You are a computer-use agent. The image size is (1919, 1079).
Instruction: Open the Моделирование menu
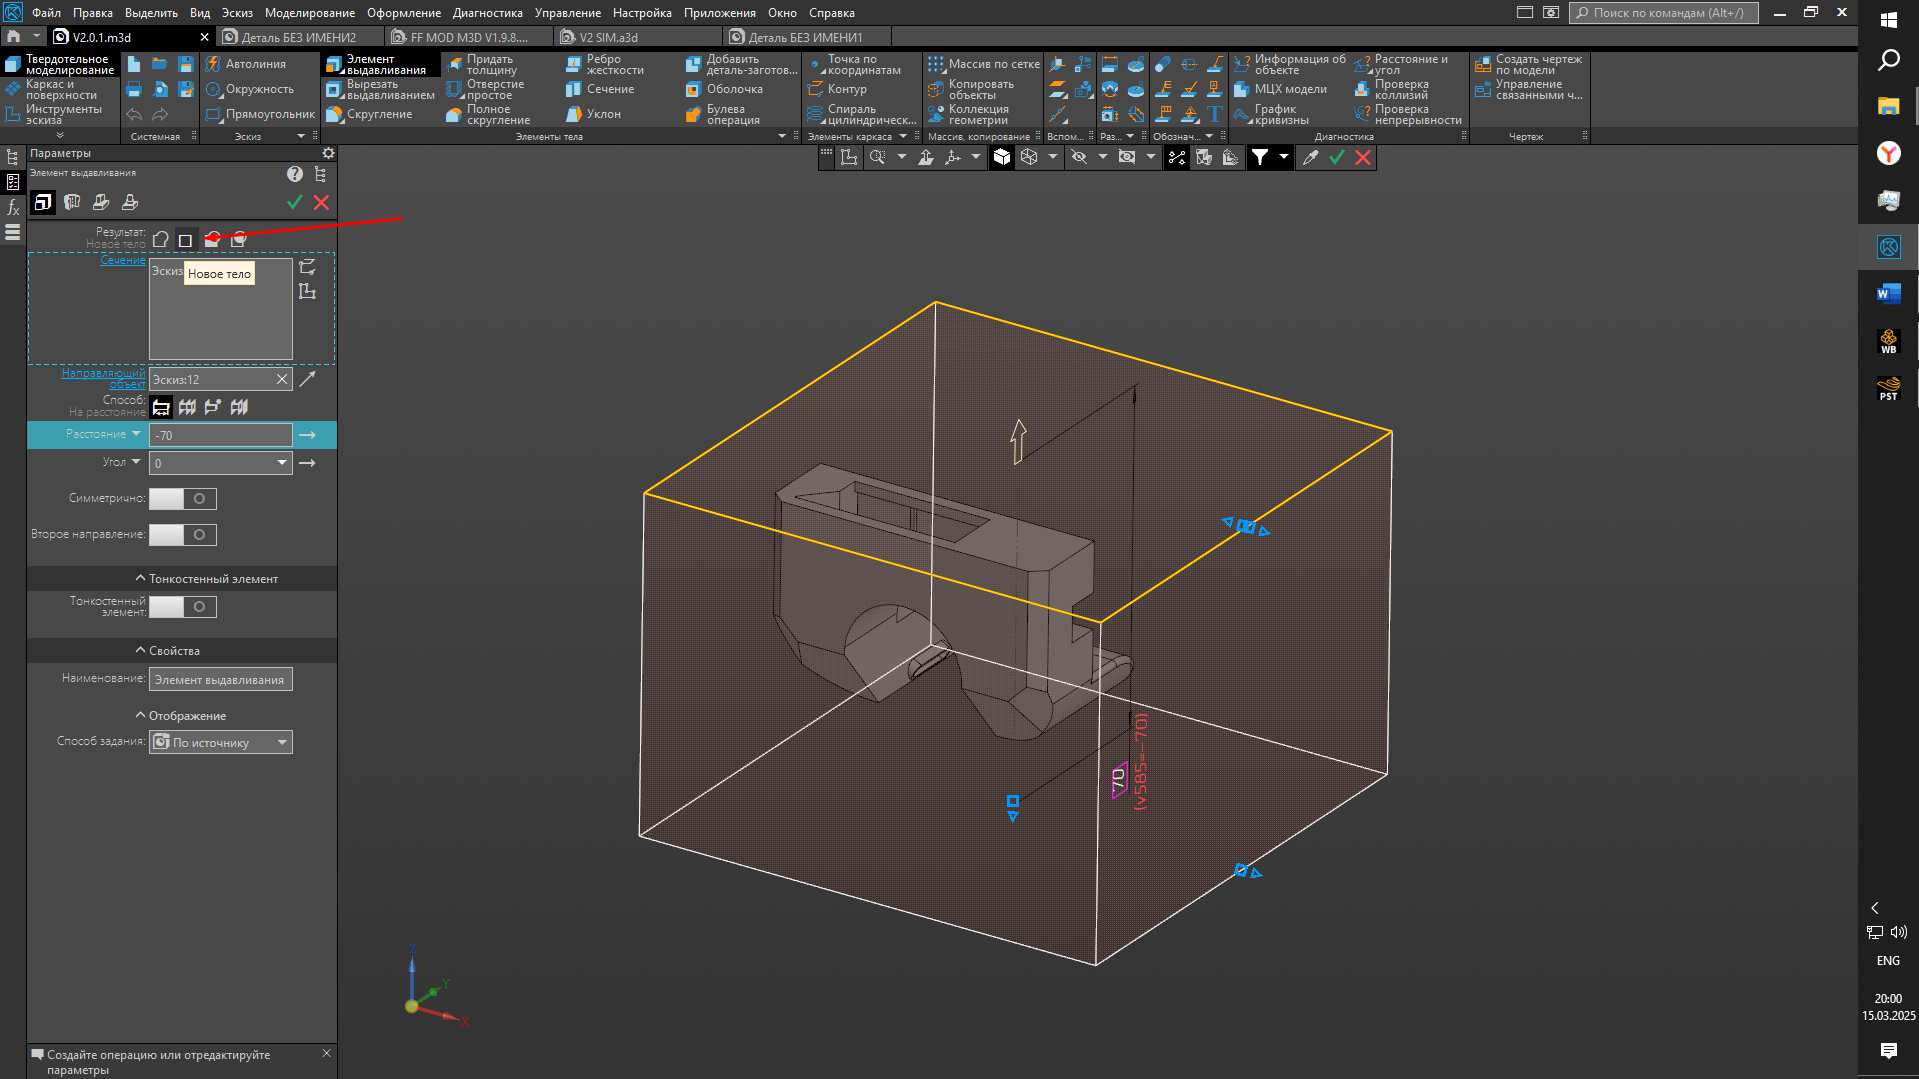pyautogui.click(x=310, y=13)
